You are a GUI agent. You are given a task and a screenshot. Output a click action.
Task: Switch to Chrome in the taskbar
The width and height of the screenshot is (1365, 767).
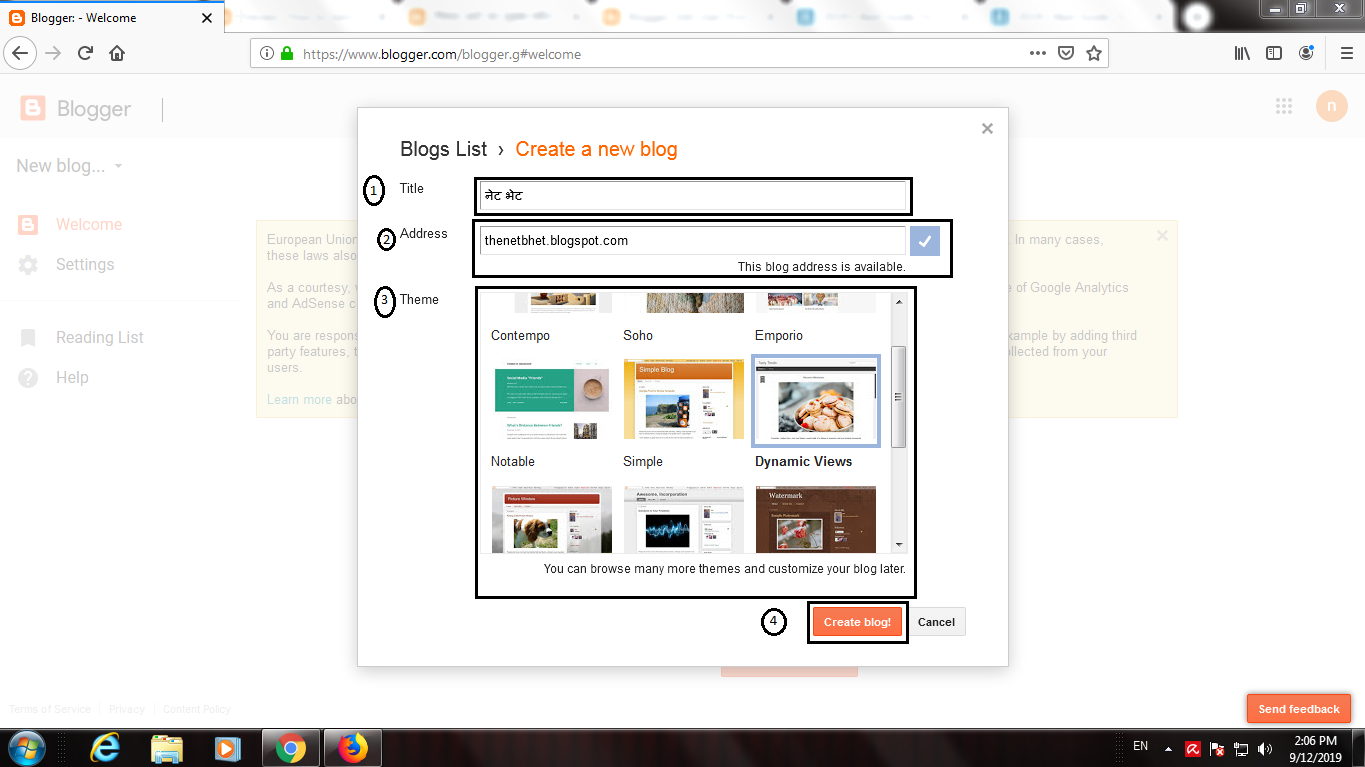point(291,748)
